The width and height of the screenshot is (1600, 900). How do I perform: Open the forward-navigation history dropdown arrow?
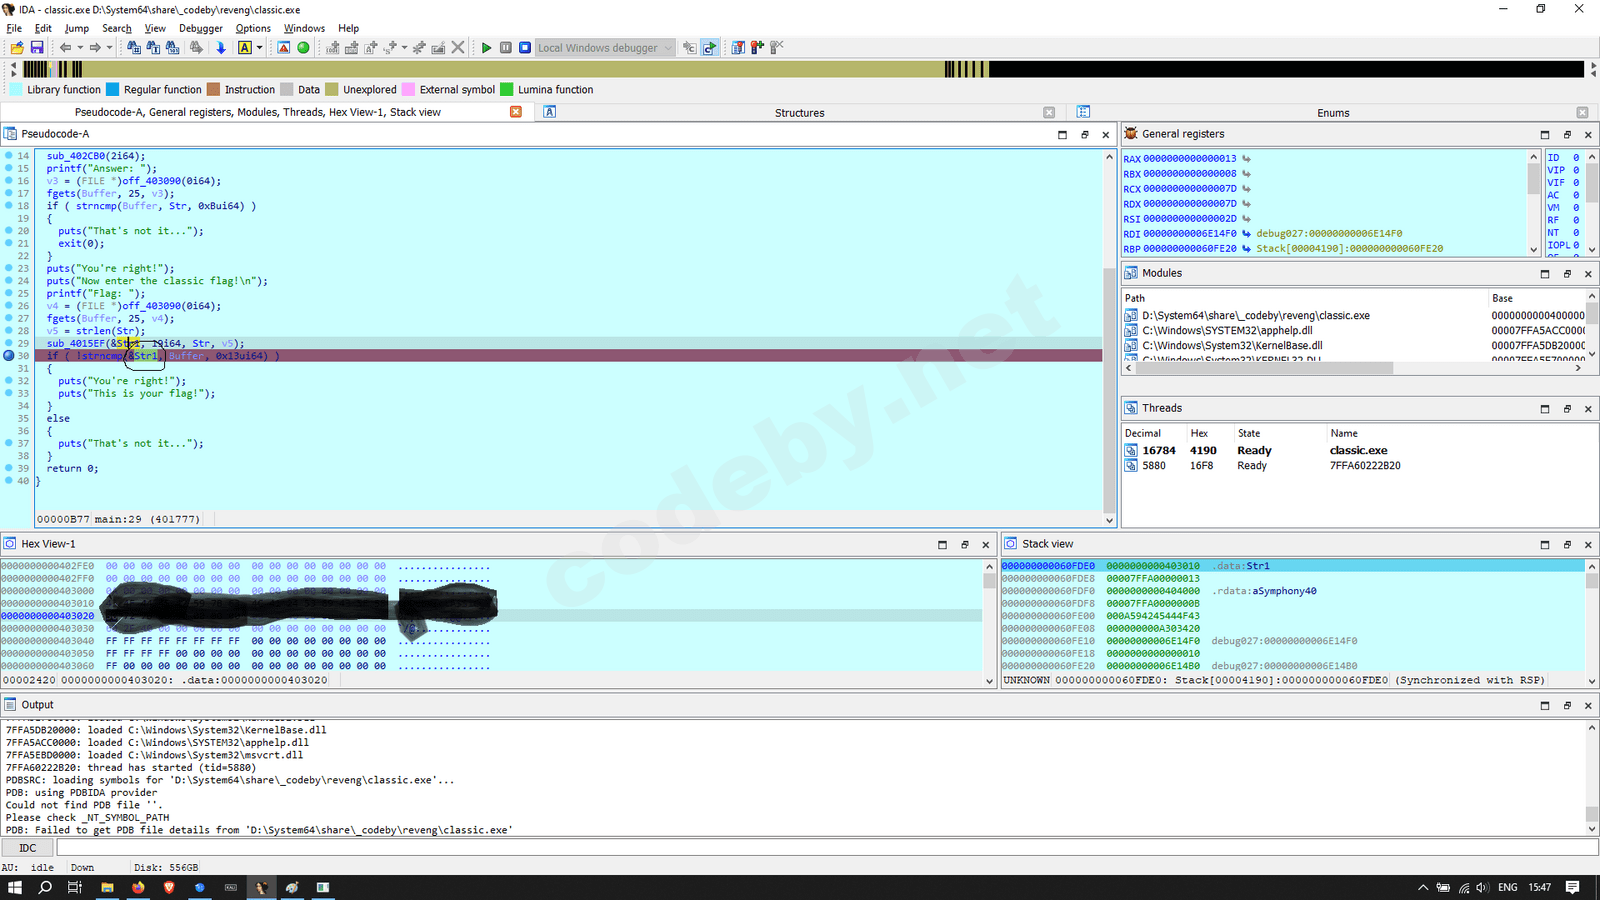pos(109,48)
